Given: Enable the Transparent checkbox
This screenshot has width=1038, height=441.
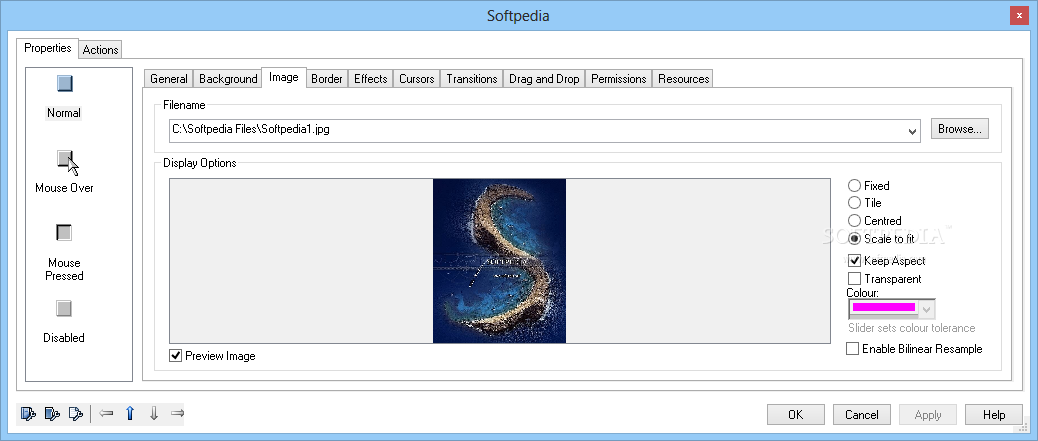Looking at the screenshot, I should pos(854,279).
